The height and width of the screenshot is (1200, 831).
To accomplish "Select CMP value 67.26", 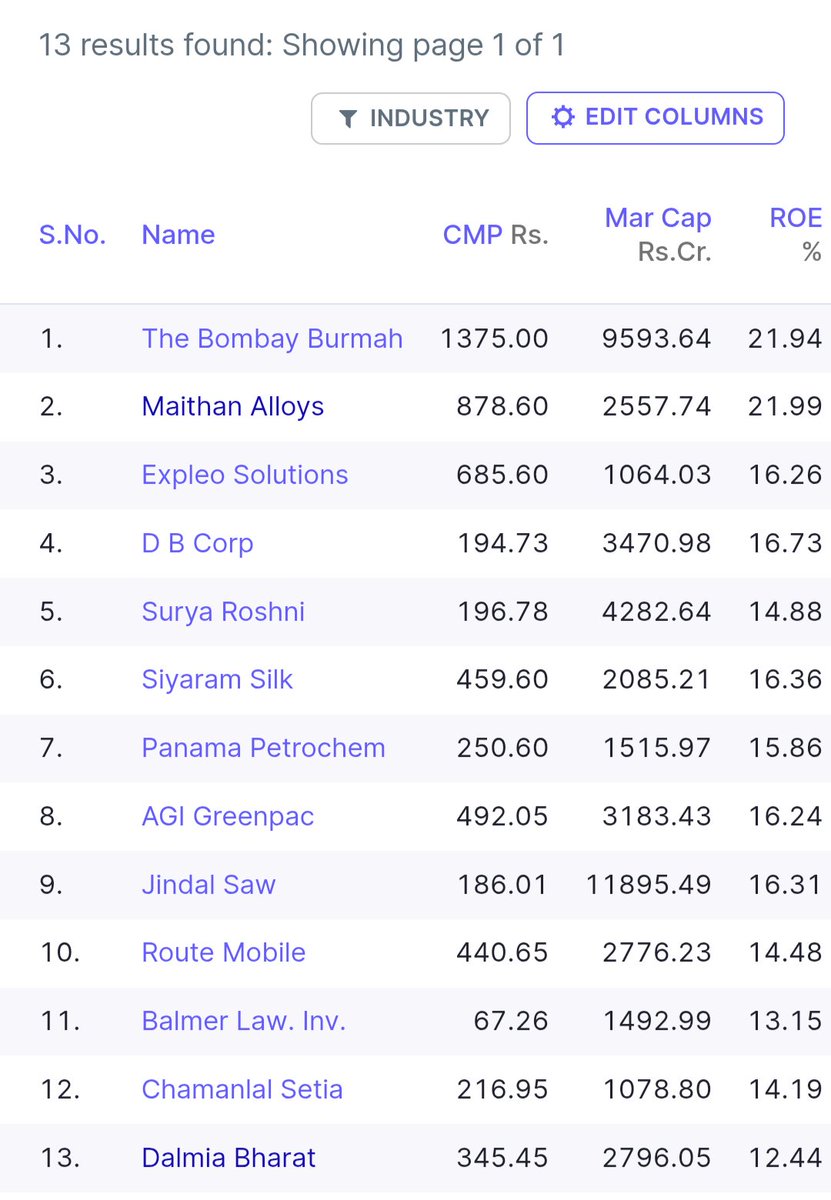I will coord(512,1021).
